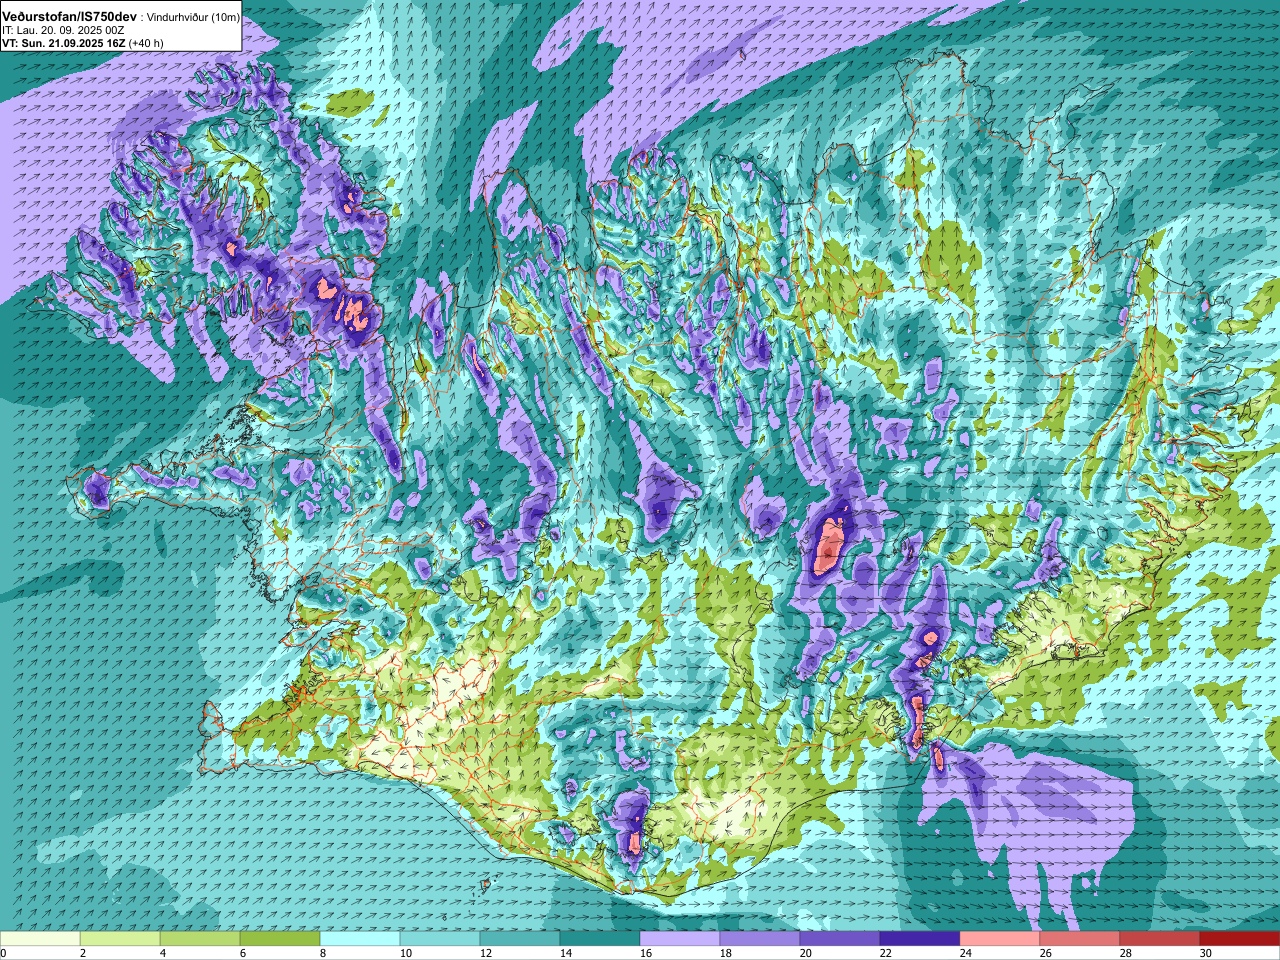Click the legend number 0

(3, 953)
